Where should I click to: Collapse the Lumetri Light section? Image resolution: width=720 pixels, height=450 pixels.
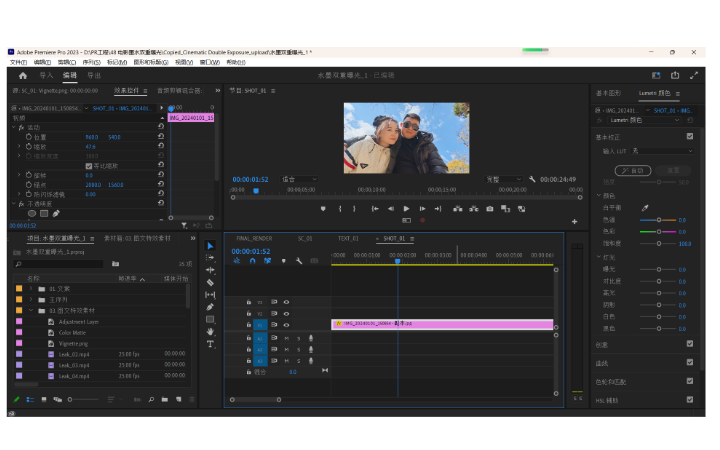[599, 257]
